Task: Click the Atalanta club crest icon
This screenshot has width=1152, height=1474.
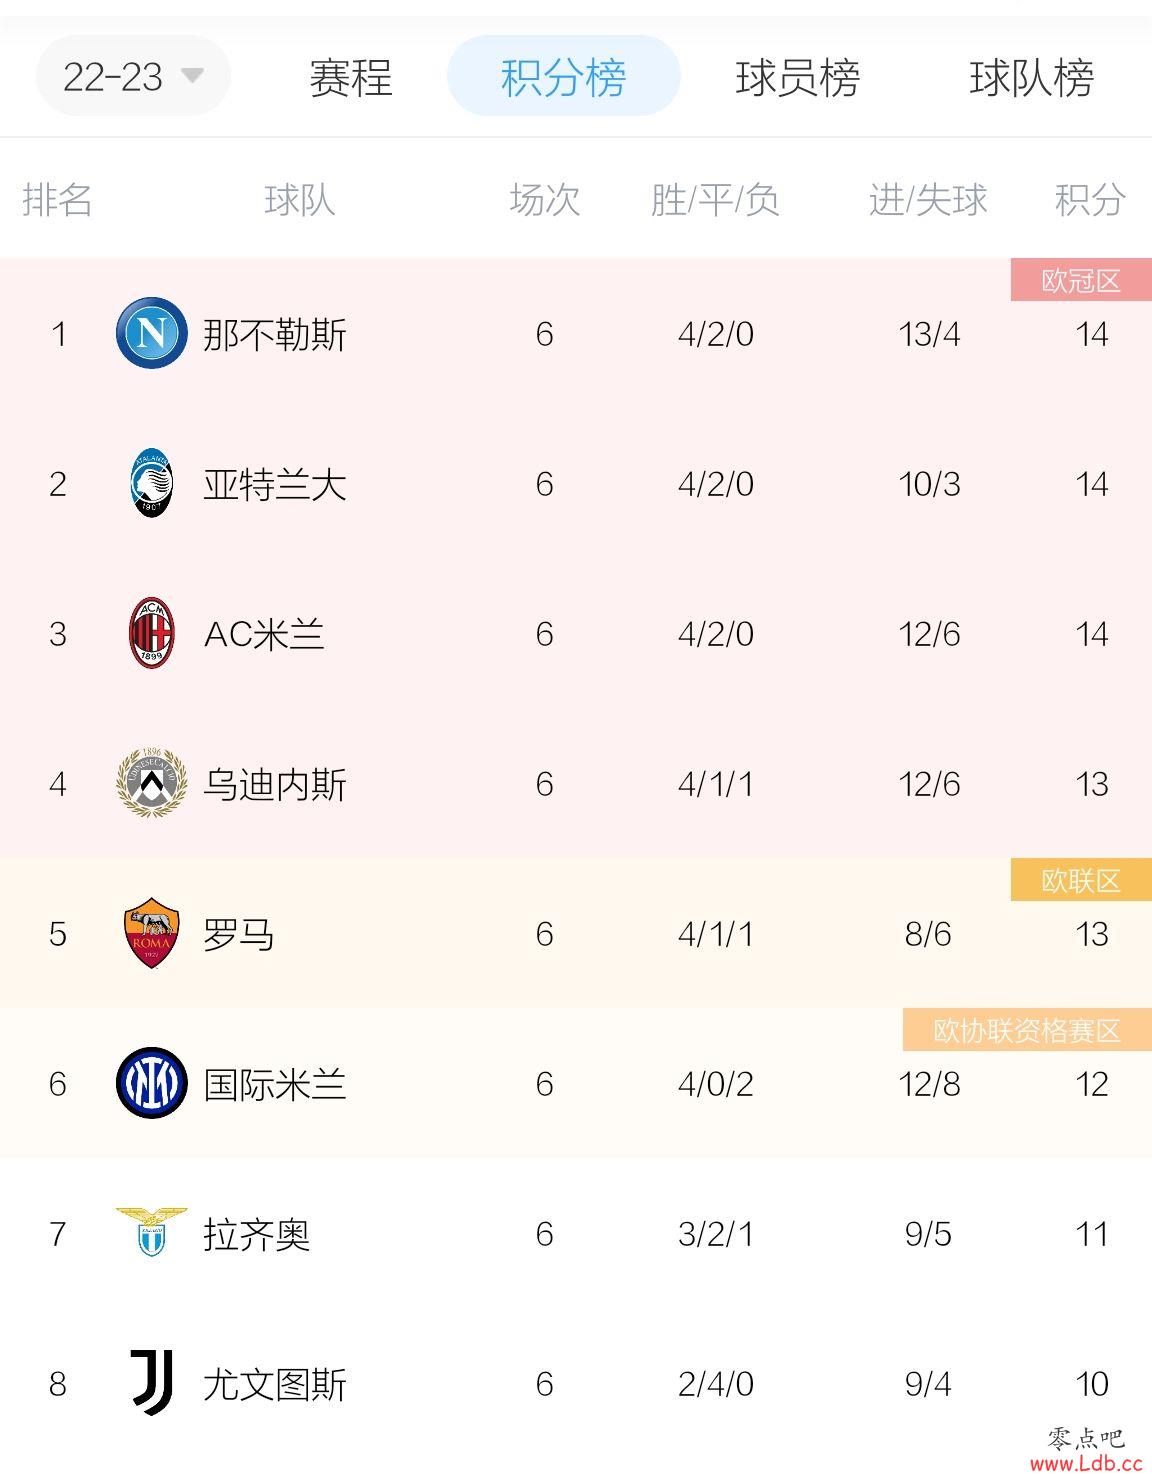Action: tap(152, 483)
